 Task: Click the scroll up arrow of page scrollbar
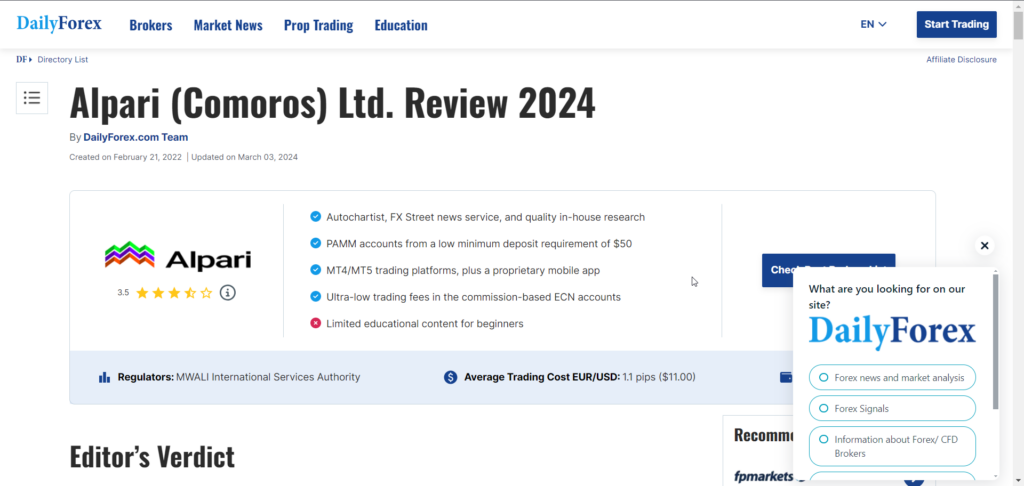[x=1018, y=6]
